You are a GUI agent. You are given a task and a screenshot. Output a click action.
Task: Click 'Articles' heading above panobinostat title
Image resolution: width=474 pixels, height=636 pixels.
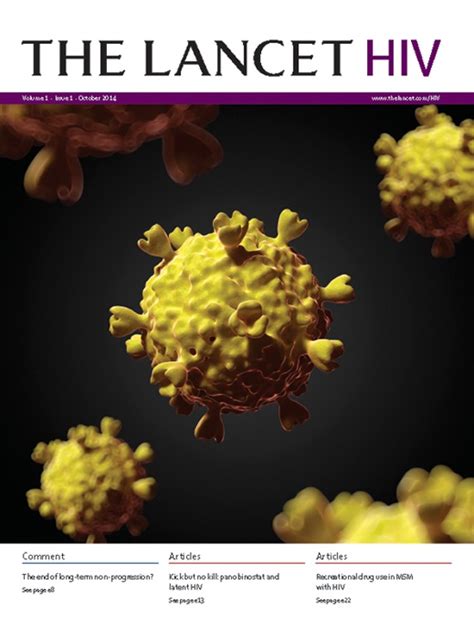(x=184, y=556)
